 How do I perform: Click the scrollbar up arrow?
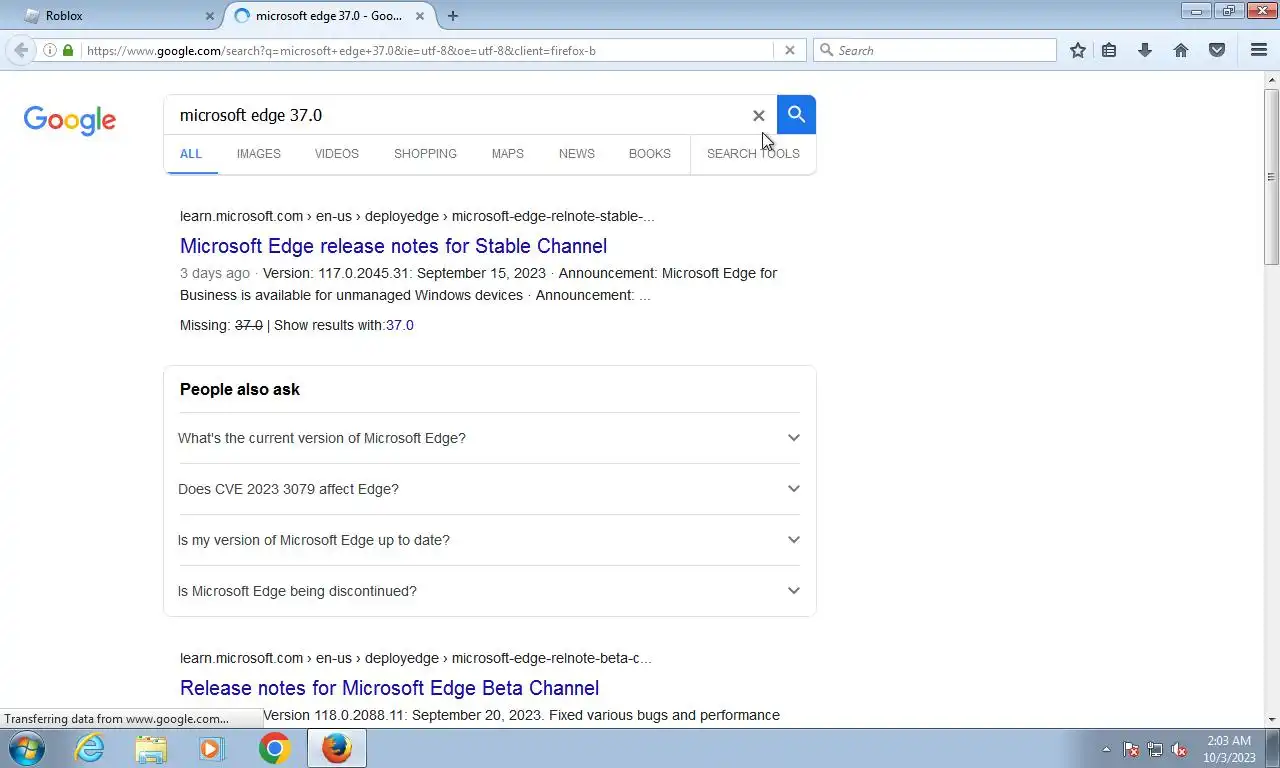(1272, 79)
